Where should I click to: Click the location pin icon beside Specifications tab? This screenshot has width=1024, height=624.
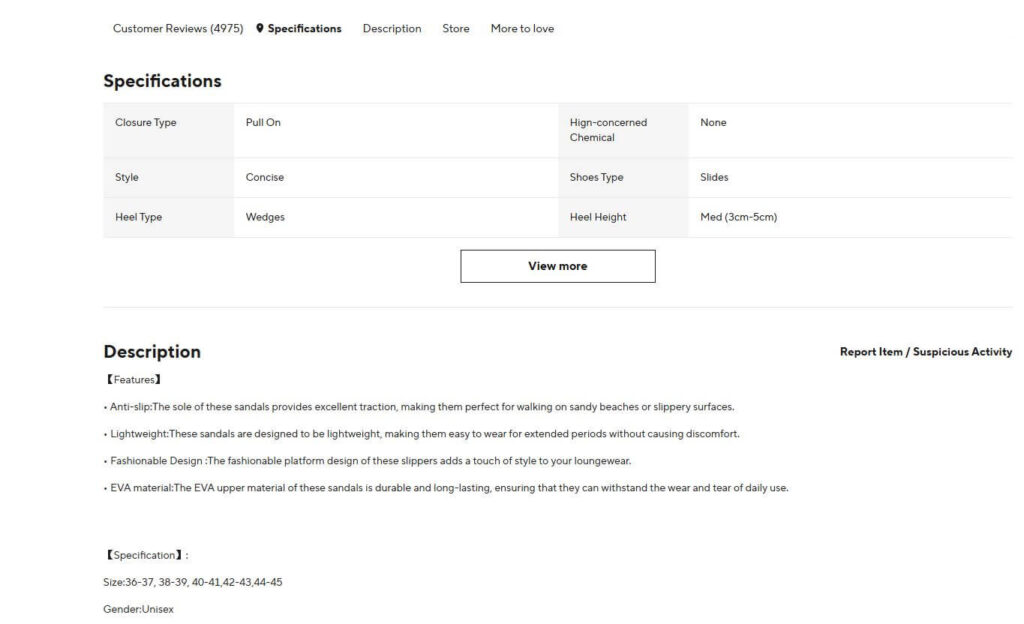pos(260,28)
